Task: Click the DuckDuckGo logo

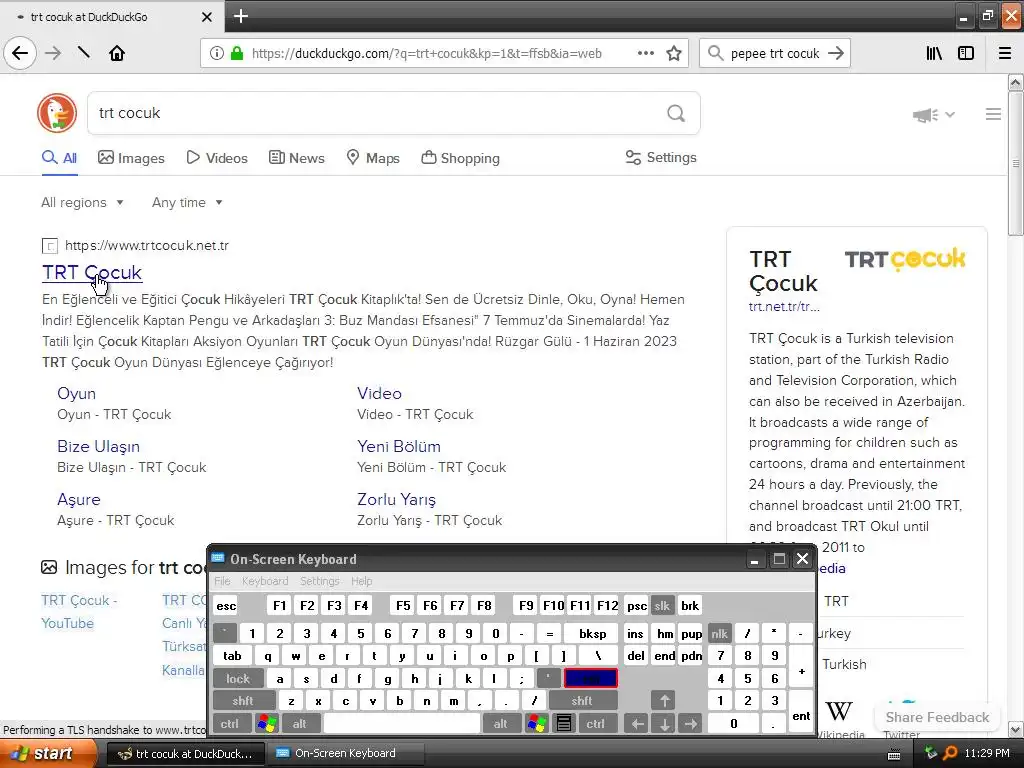Action: pyautogui.click(x=57, y=113)
